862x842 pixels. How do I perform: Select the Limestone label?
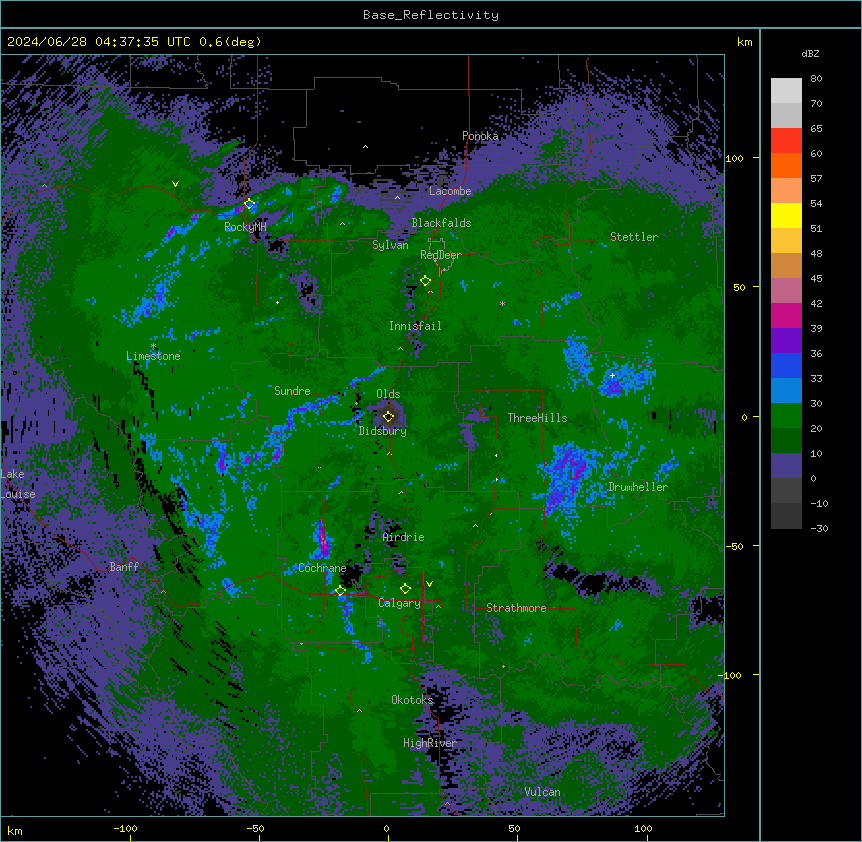(153, 356)
